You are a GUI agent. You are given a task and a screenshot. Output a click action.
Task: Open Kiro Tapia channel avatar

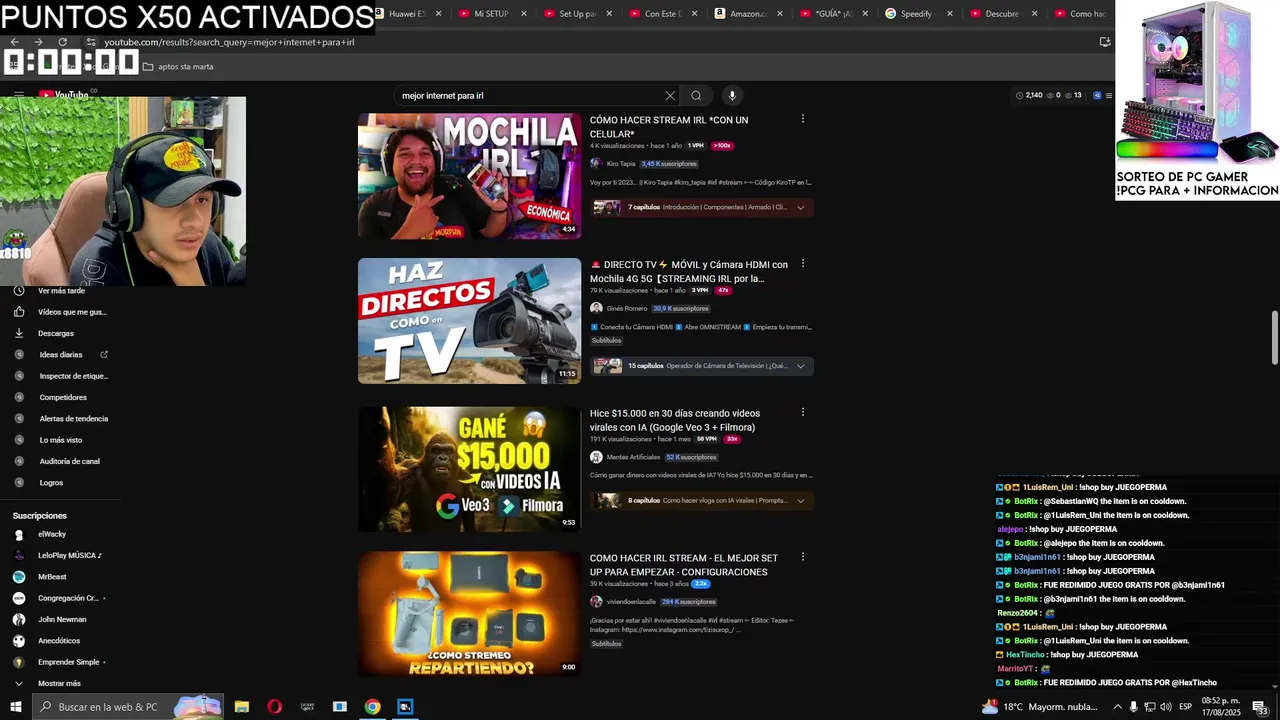[x=596, y=163]
